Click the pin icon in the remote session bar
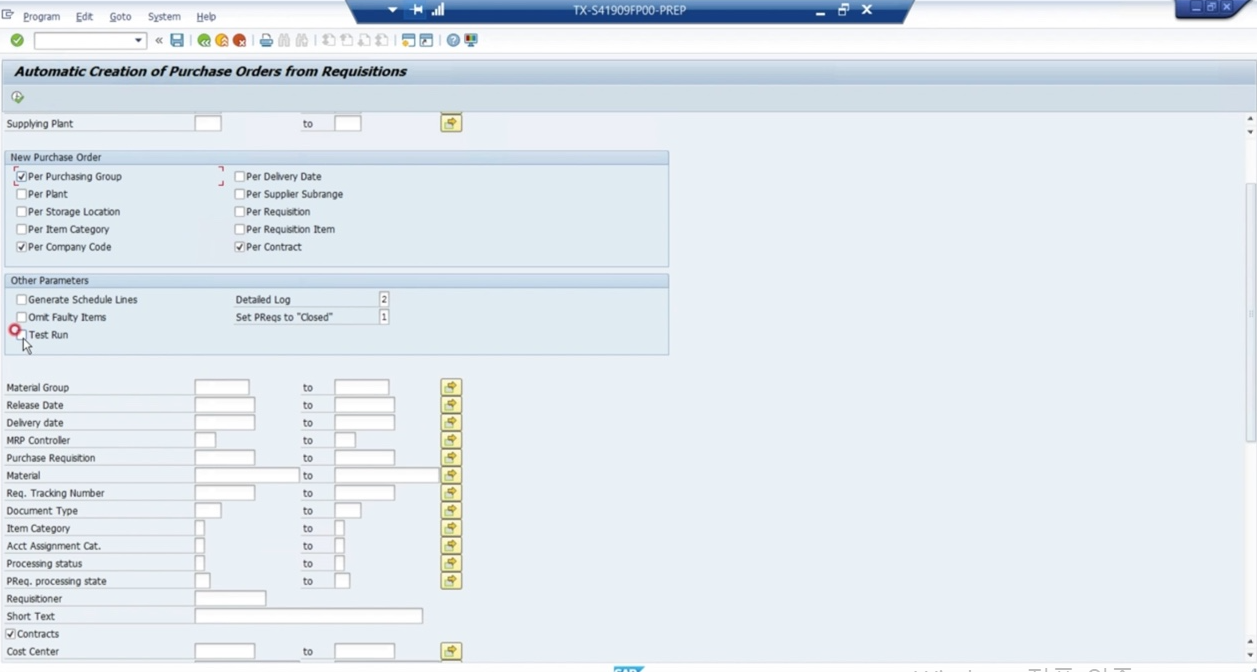 pyautogui.click(x=417, y=10)
